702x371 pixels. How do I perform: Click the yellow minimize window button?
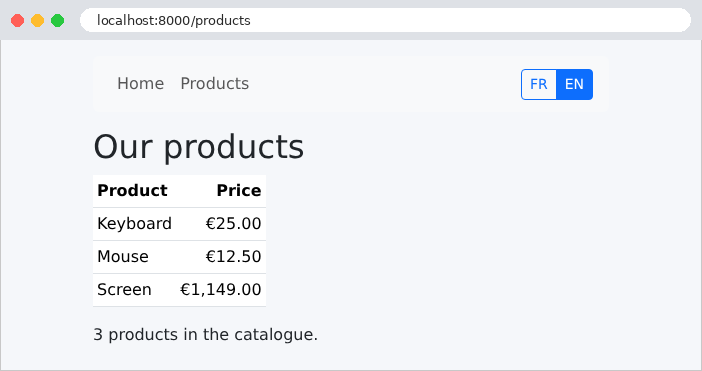pos(38,21)
